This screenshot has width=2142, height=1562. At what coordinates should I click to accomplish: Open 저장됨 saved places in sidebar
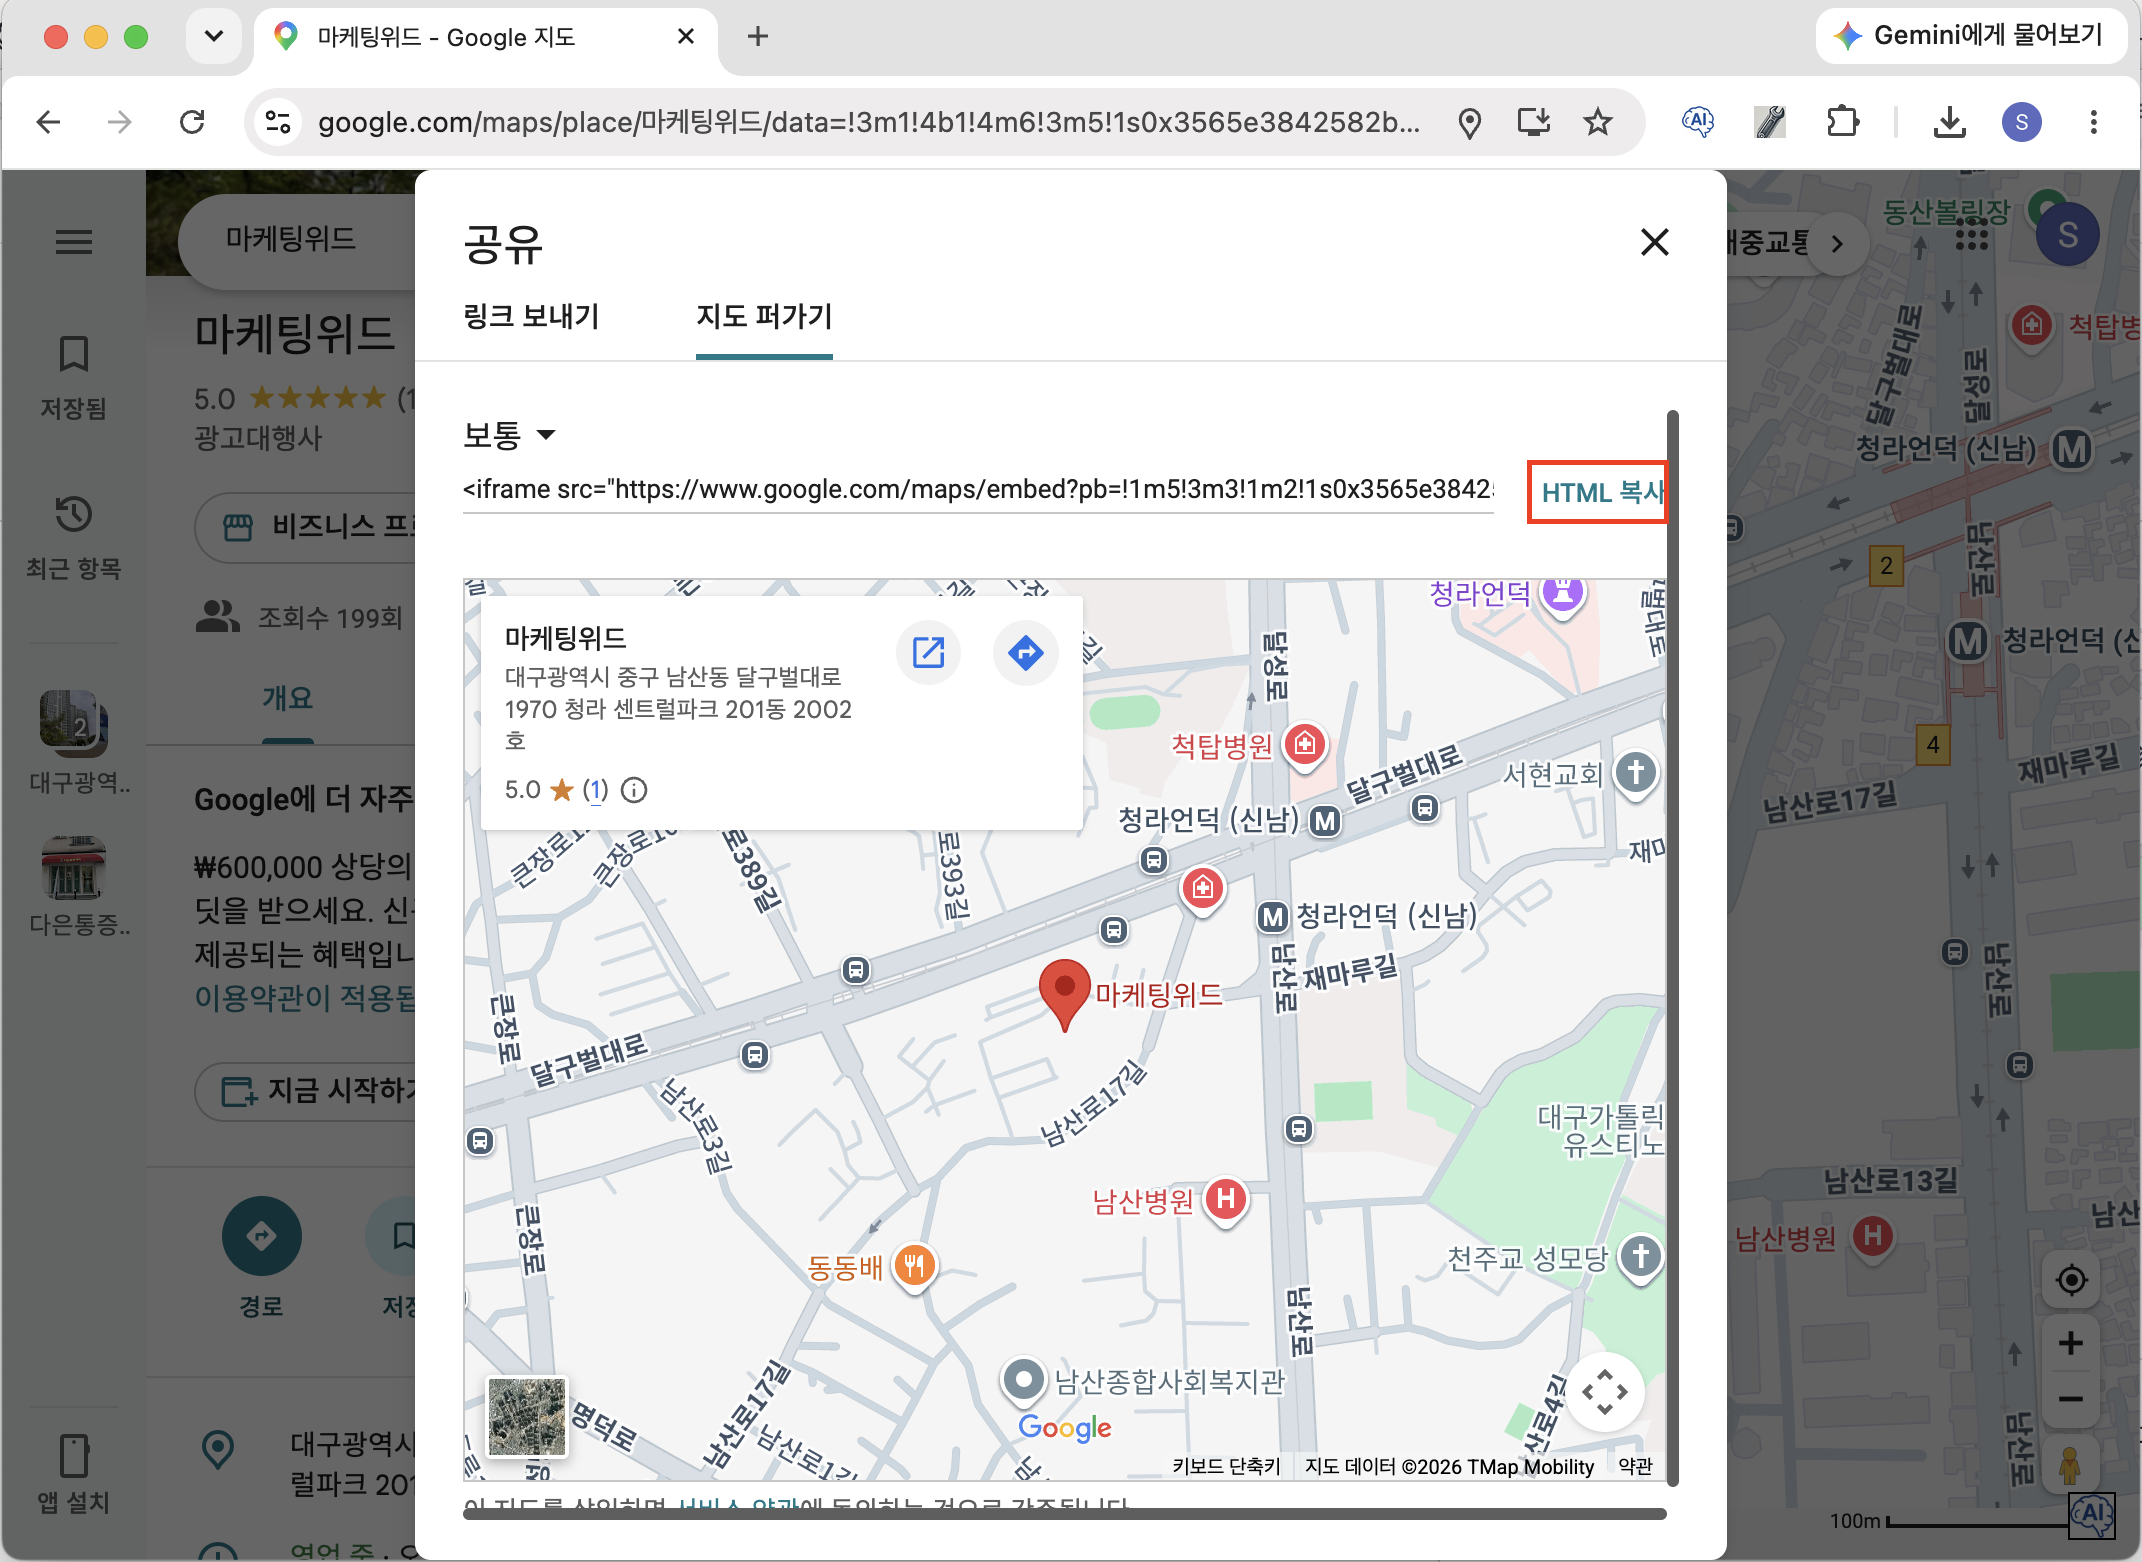pyautogui.click(x=74, y=378)
